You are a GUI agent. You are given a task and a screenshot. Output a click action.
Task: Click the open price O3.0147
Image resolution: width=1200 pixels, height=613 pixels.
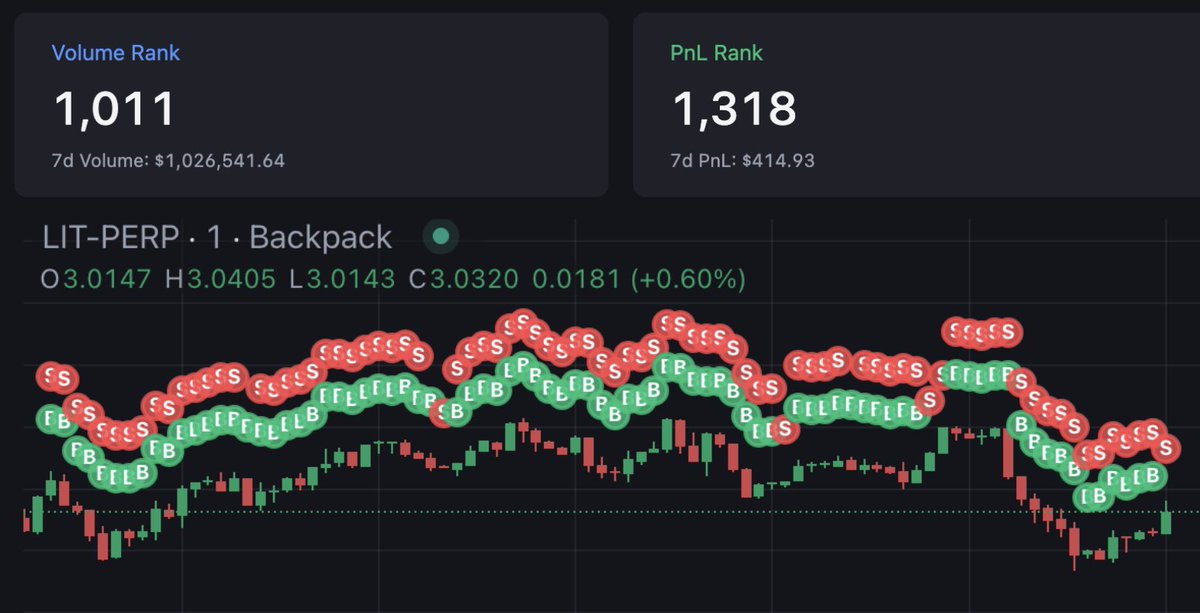95,279
